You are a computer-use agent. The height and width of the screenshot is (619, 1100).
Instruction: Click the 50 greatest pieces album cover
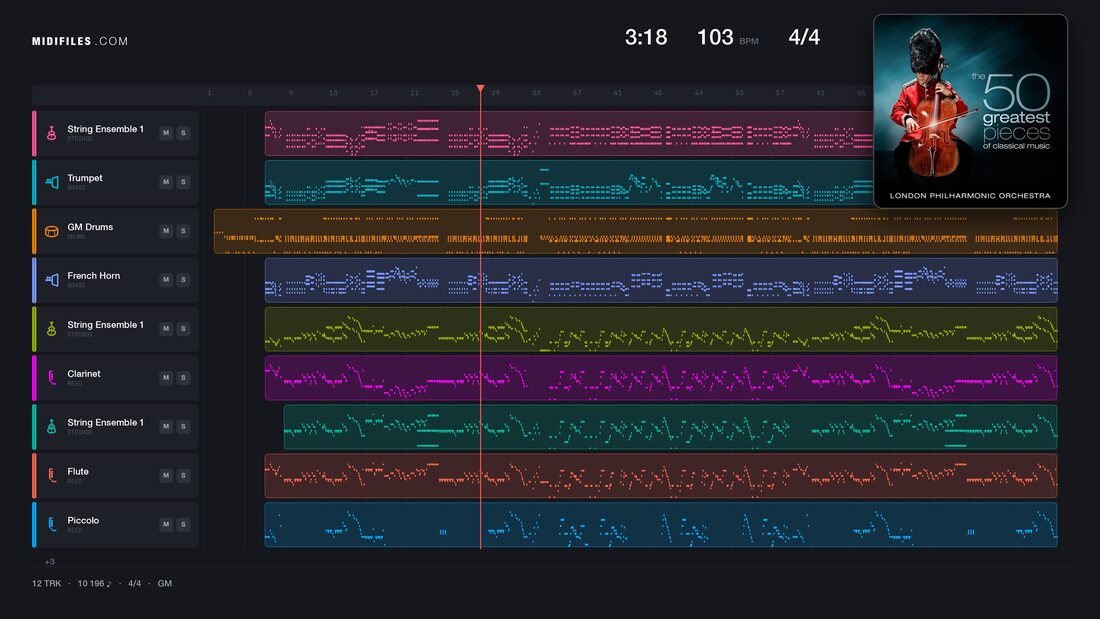tap(970, 111)
